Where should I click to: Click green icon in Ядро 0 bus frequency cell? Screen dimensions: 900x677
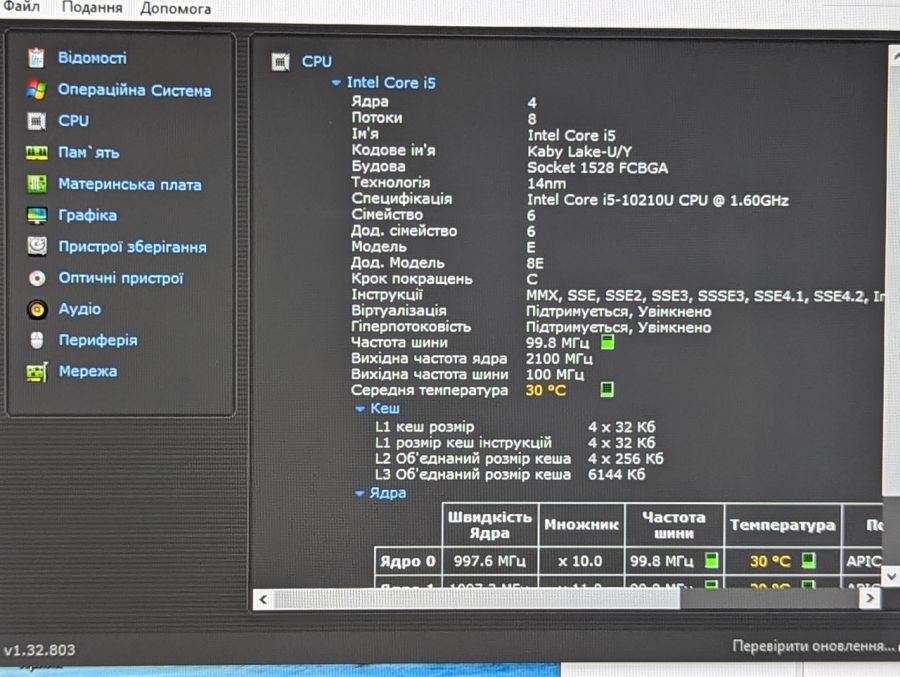711,560
